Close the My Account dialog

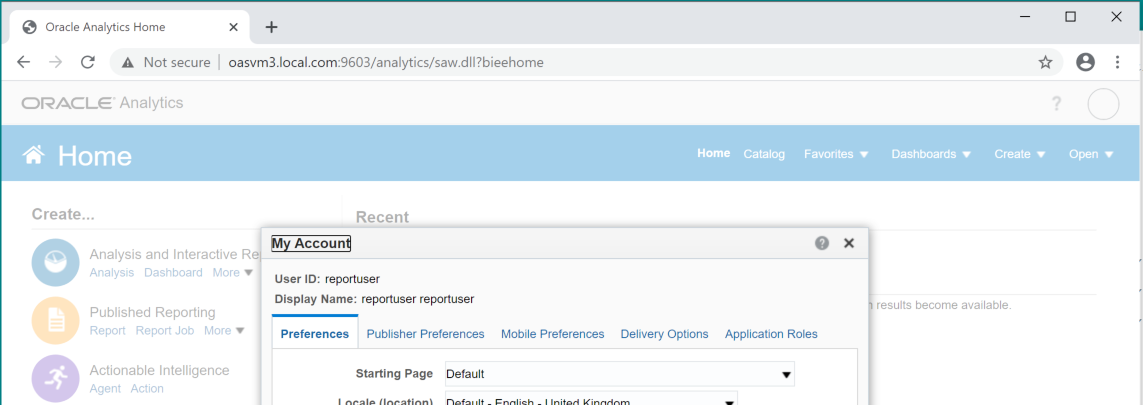coord(849,243)
